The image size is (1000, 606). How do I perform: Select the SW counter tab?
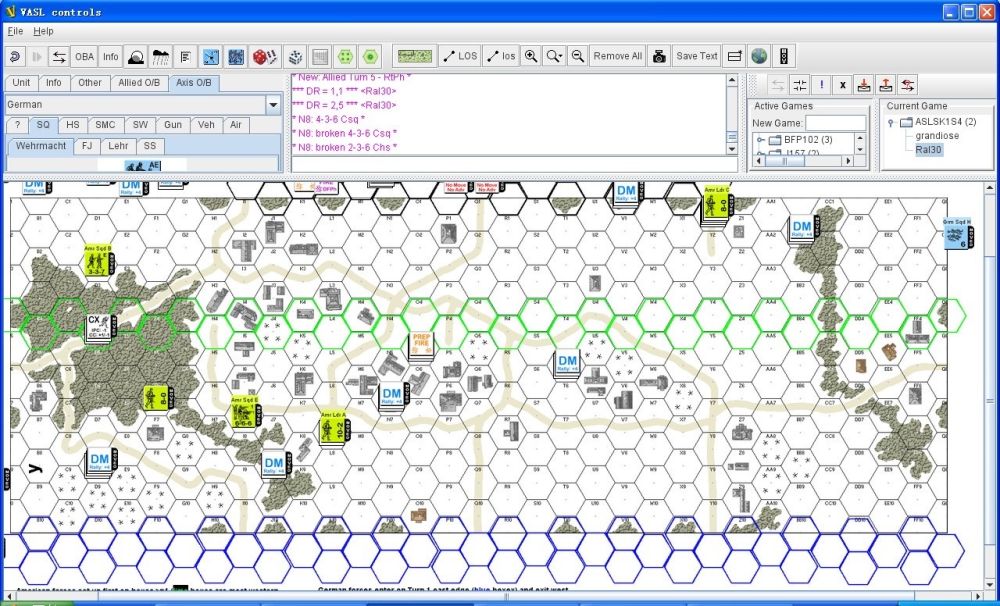tap(140, 125)
